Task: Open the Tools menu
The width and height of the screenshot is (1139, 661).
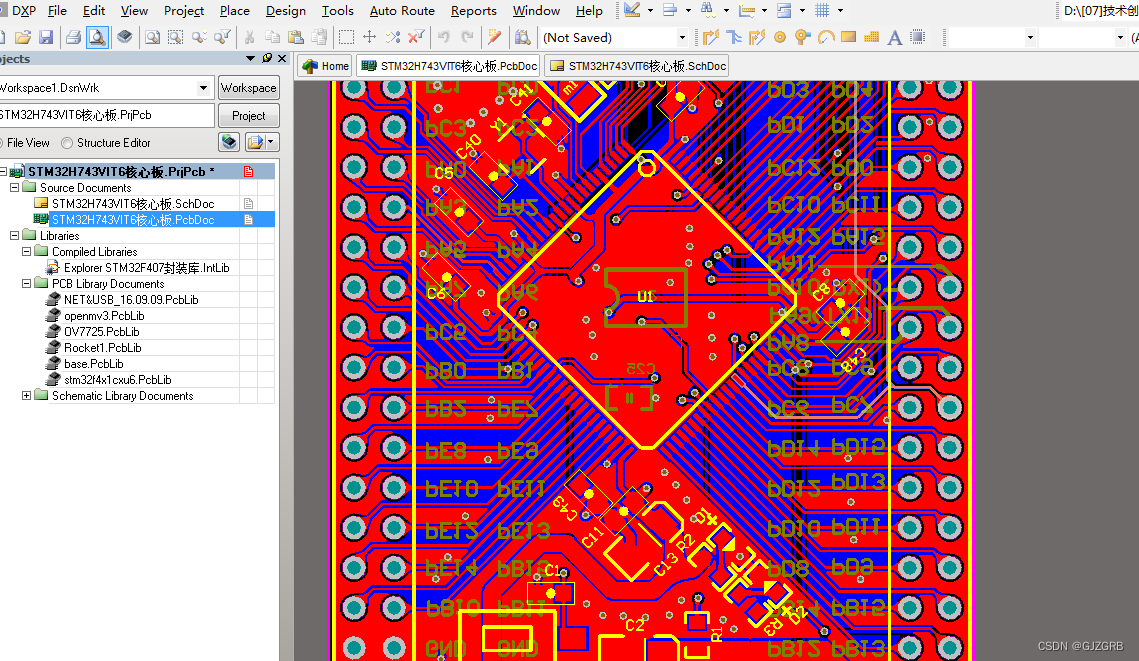Action: [337, 11]
